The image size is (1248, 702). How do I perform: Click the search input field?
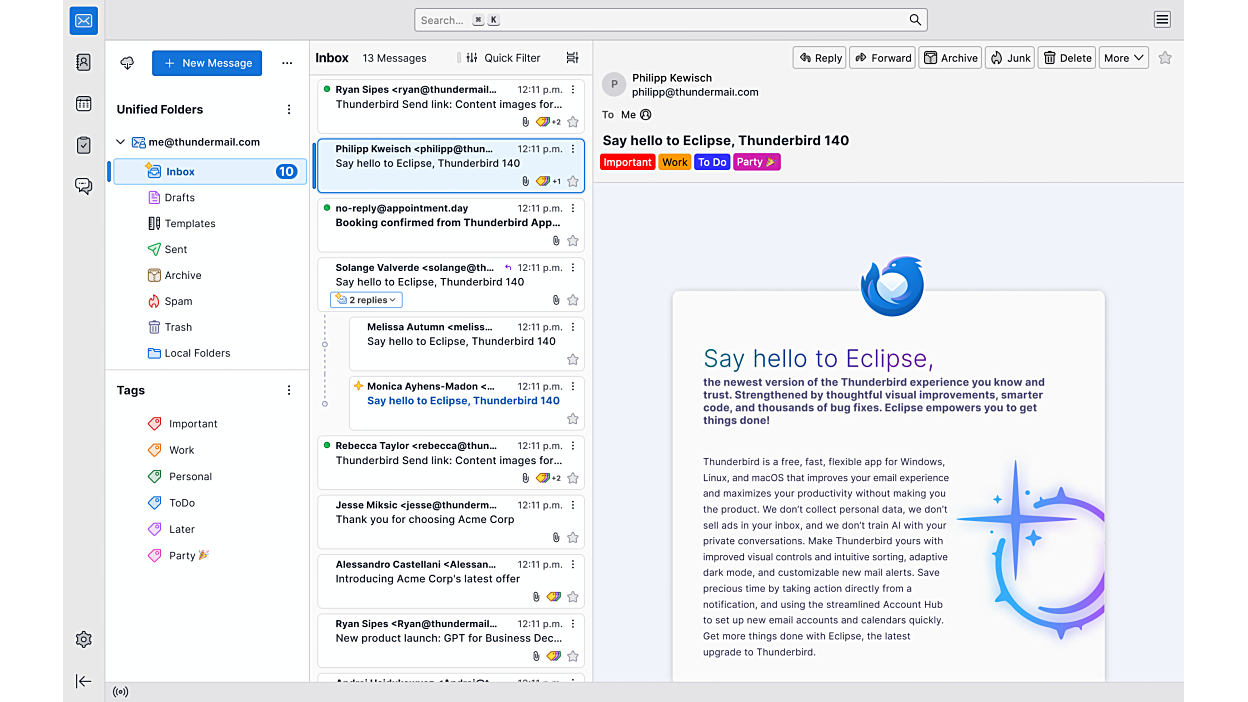660,20
